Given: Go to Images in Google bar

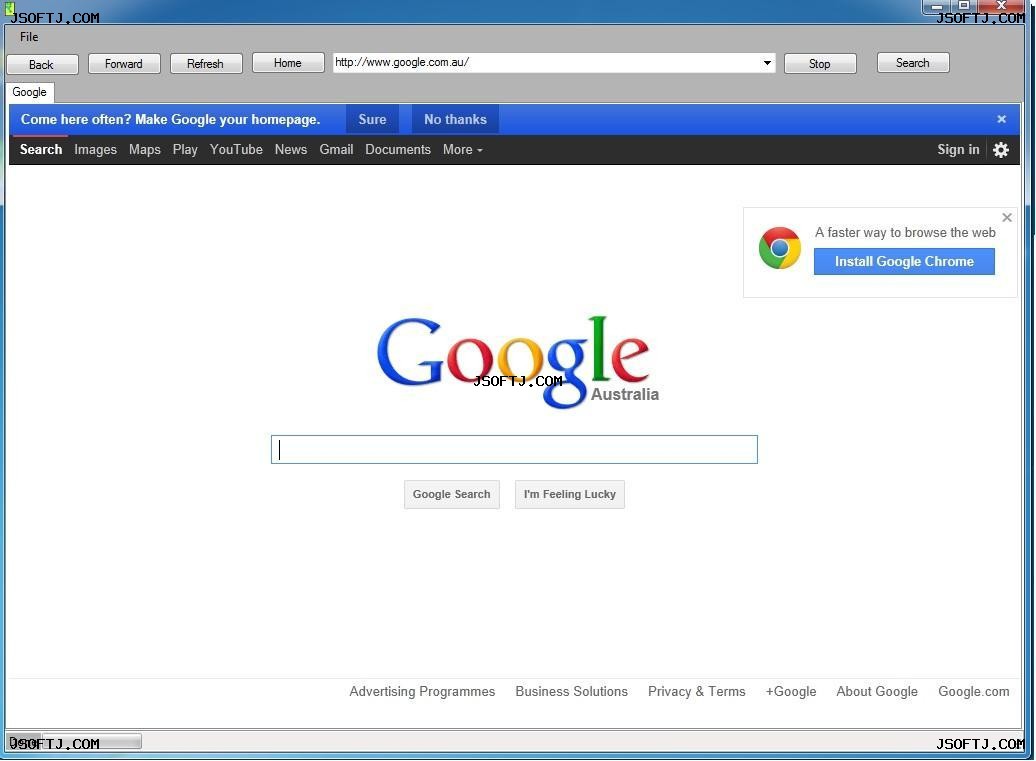Looking at the screenshot, I should pyautogui.click(x=95, y=150).
